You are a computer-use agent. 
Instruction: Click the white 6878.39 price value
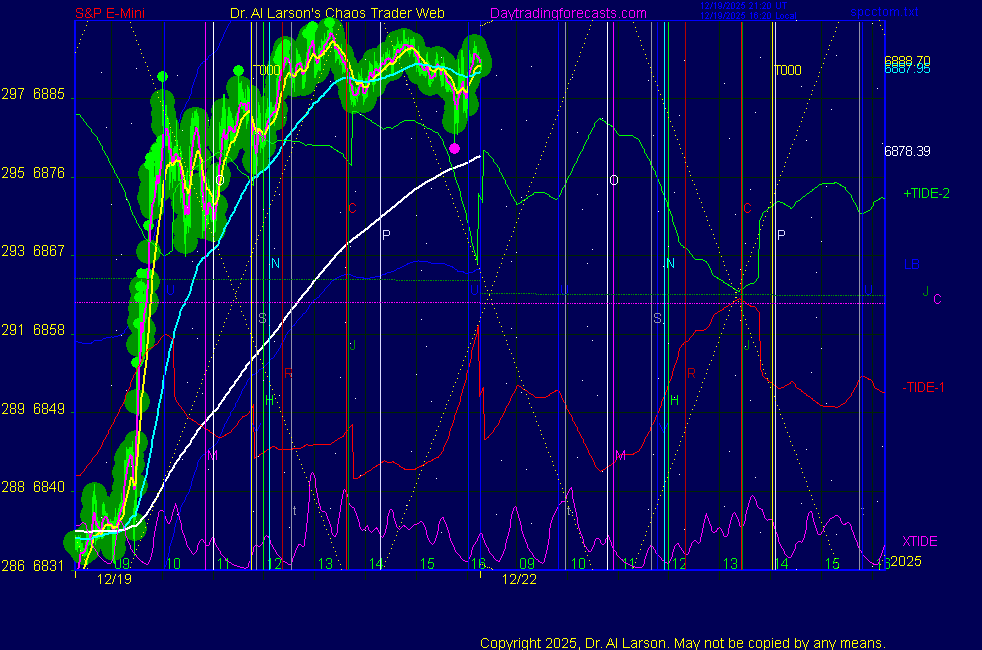coord(907,152)
